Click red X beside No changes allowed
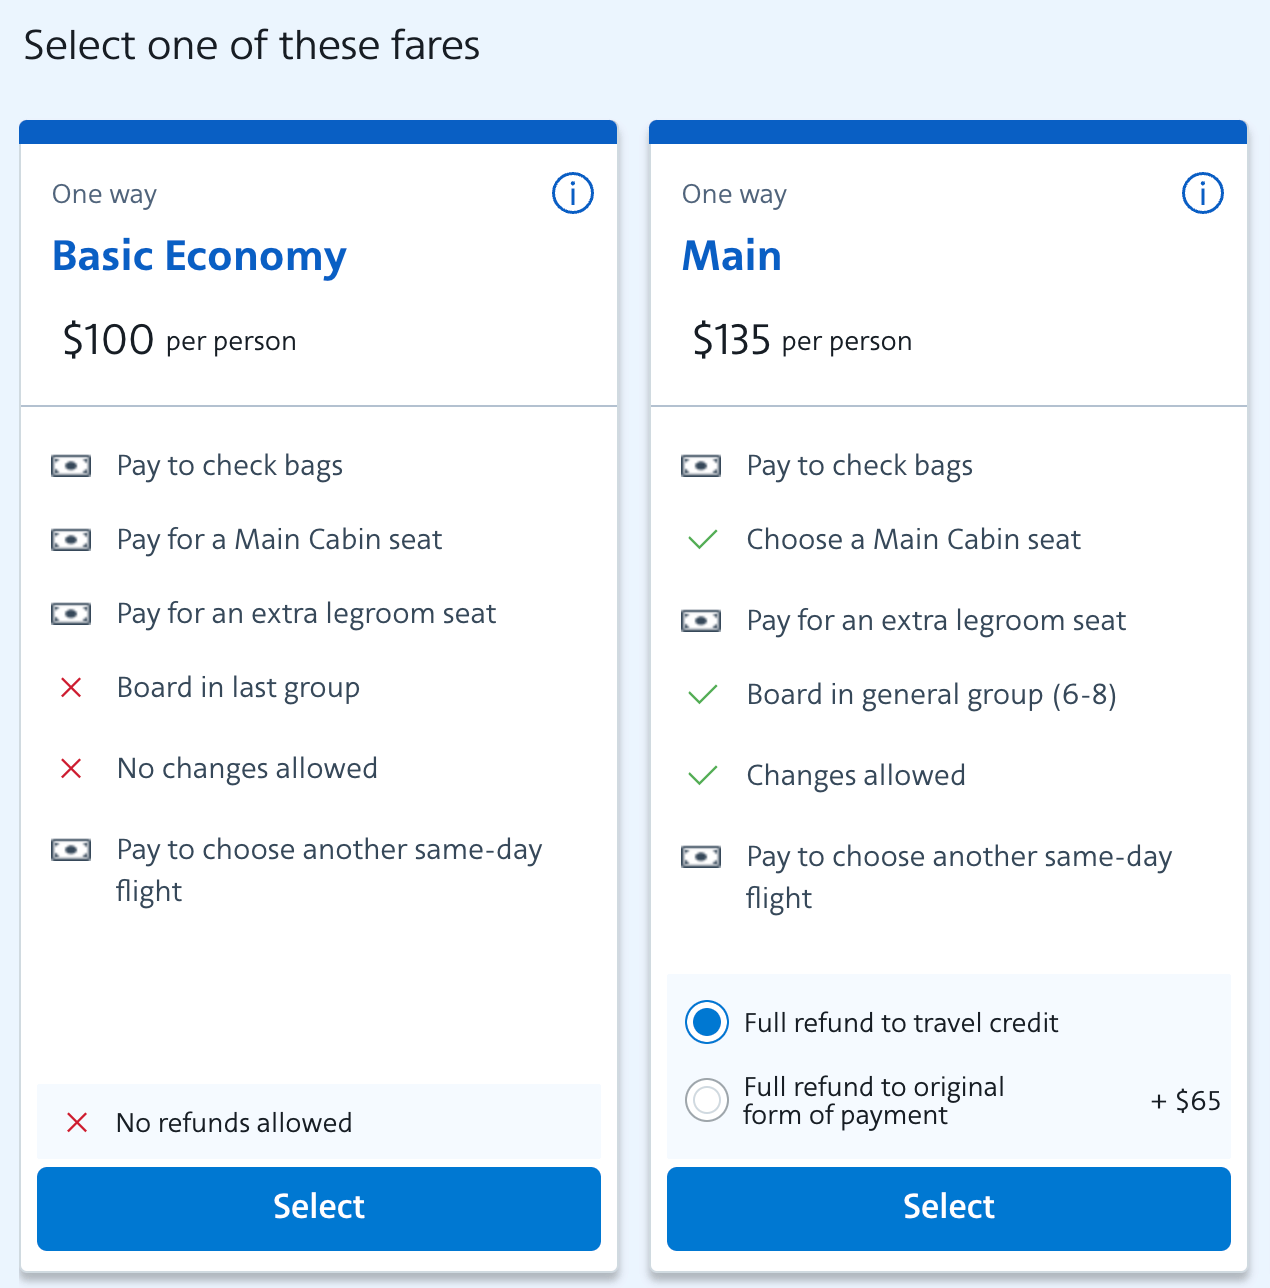 [x=71, y=769]
